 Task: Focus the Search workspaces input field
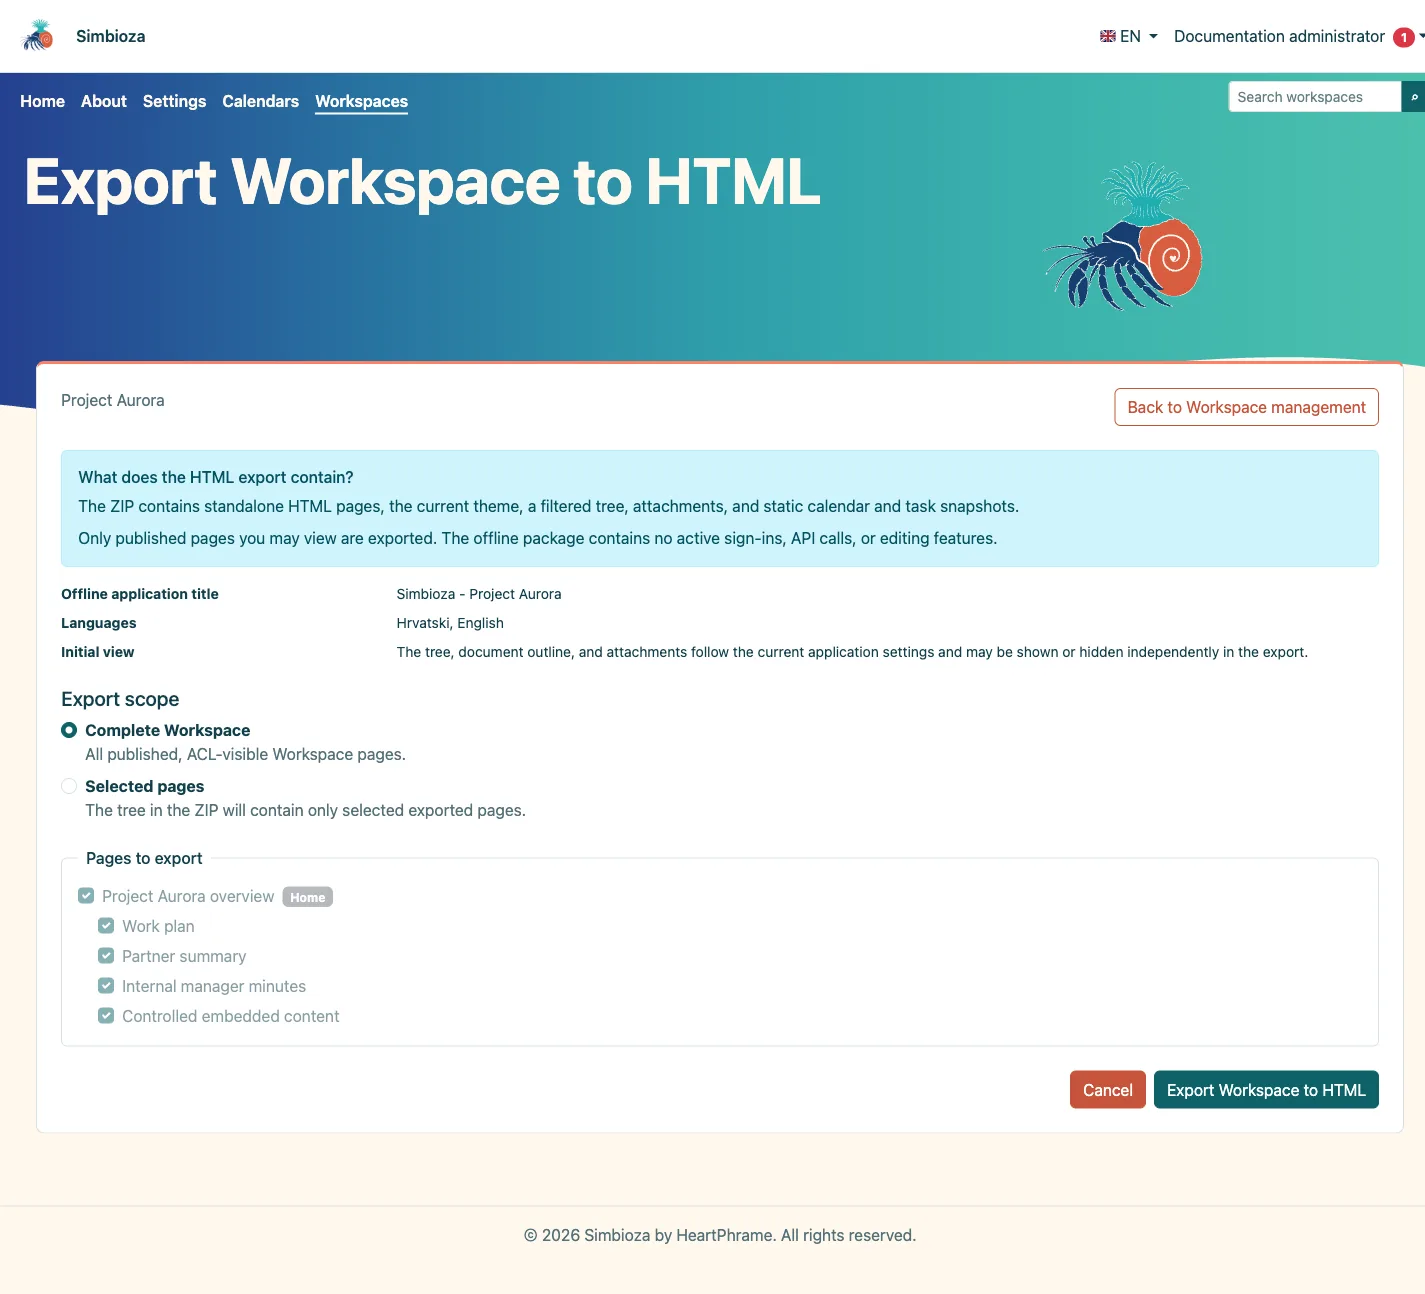1314,97
